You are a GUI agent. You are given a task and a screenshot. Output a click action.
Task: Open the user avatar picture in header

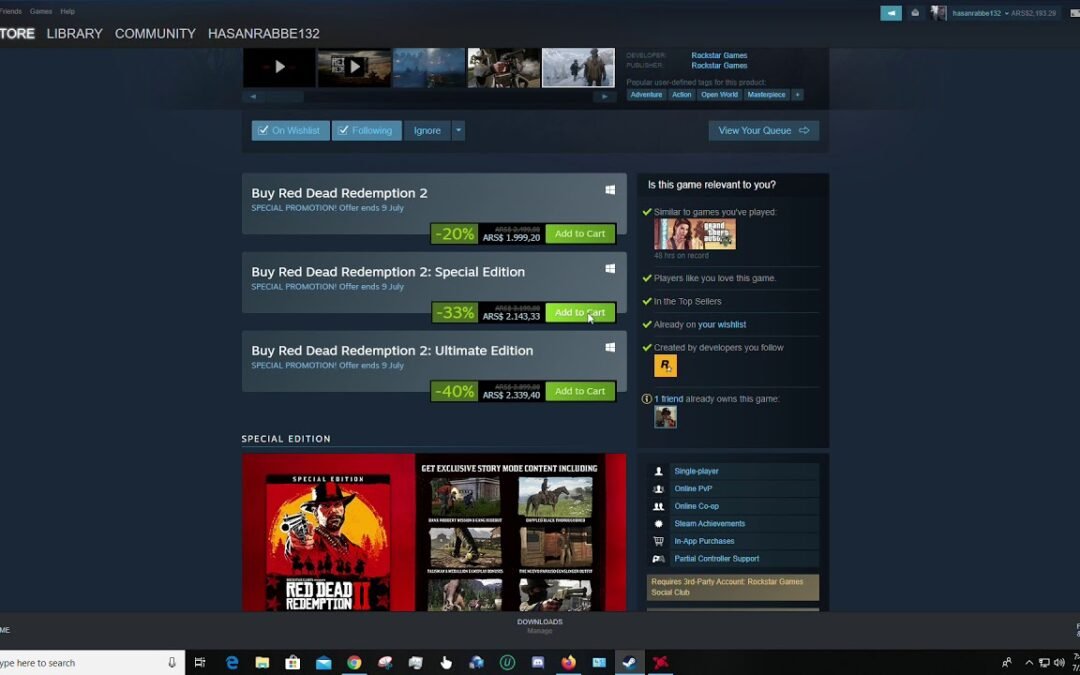click(x=939, y=13)
